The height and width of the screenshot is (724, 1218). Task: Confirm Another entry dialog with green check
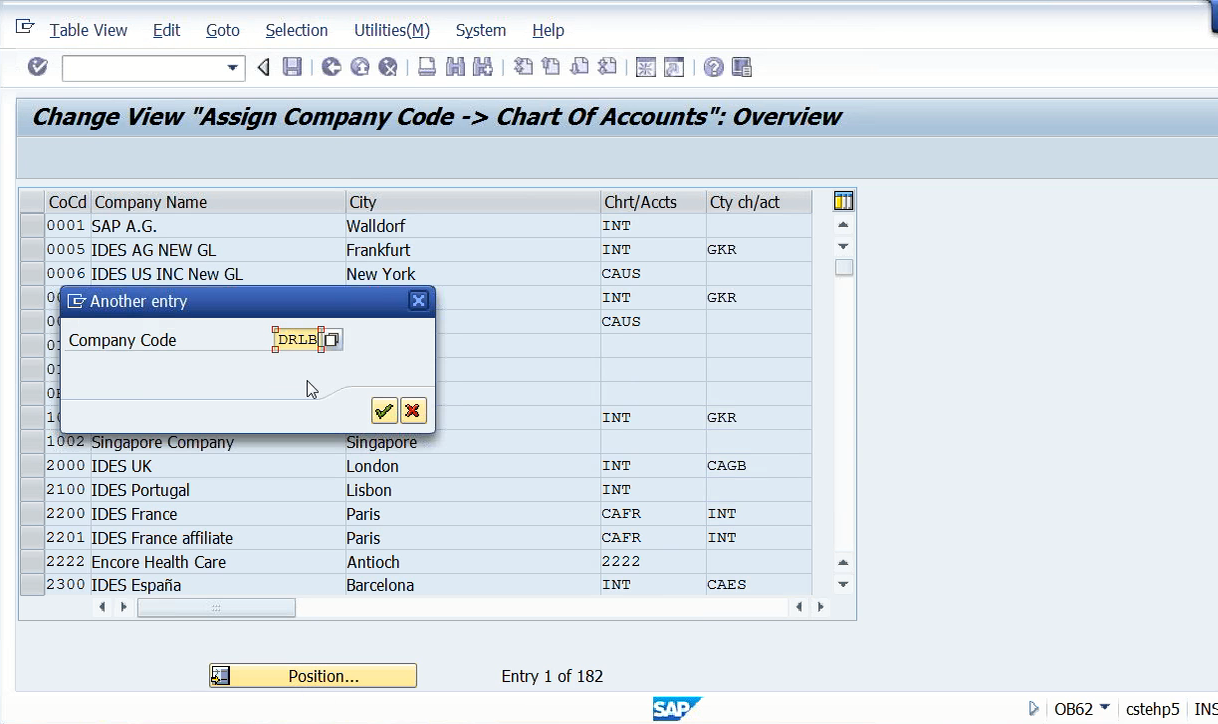click(x=384, y=410)
